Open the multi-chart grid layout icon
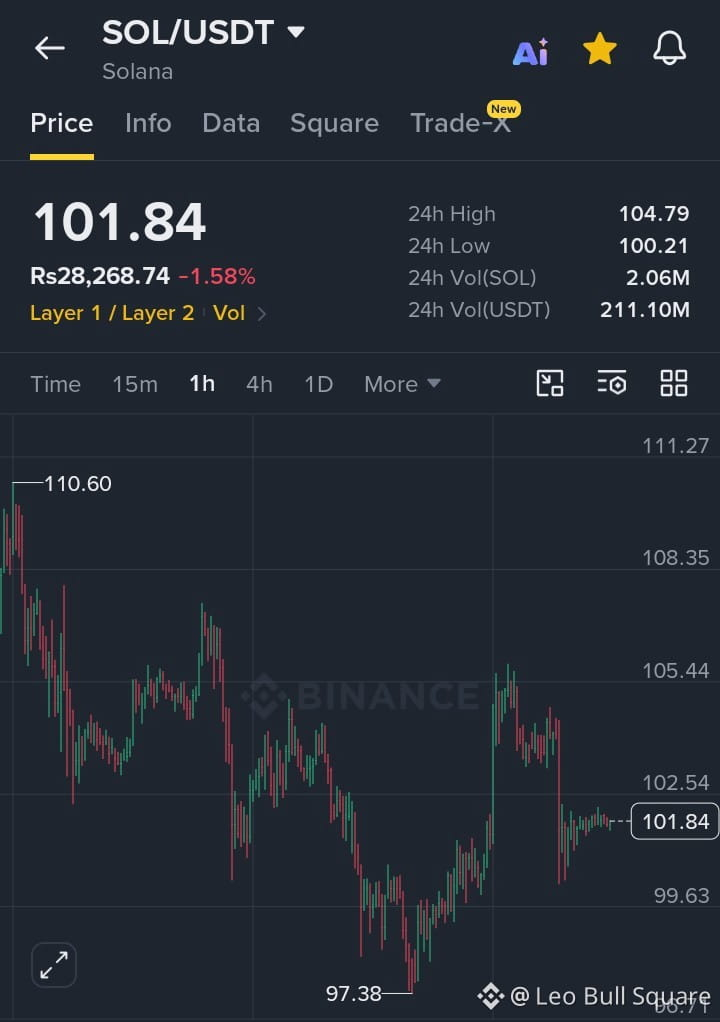Image resolution: width=720 pixels, height=1022 pixels. click(x=674, y=383)
